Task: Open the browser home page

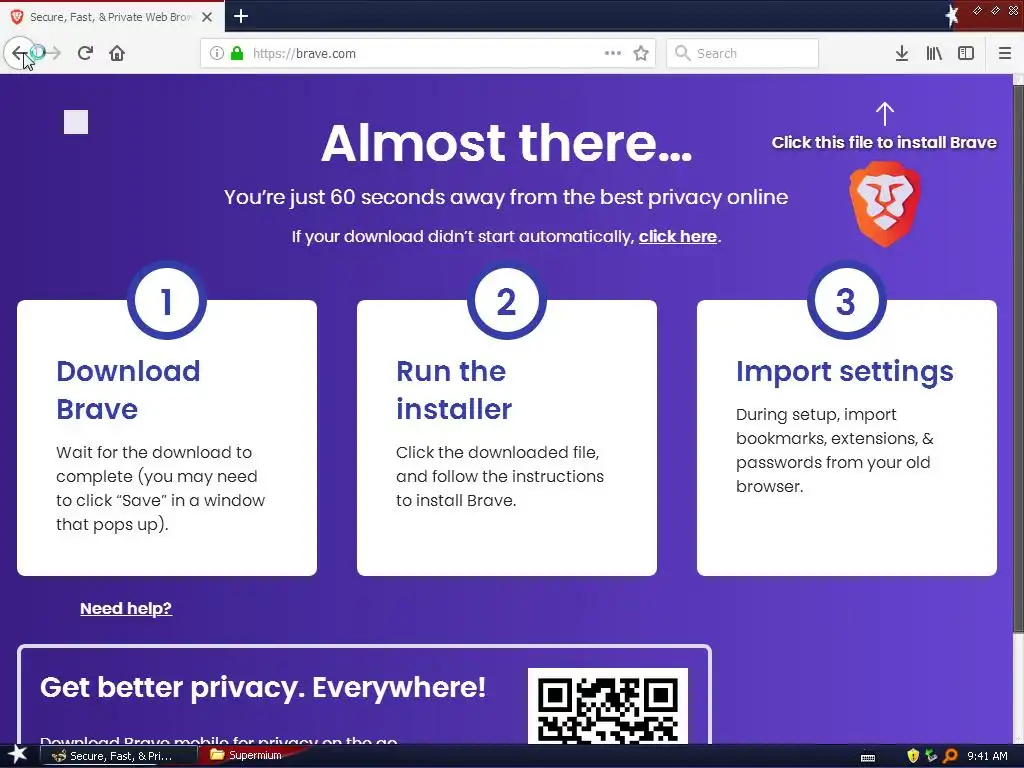Action: 117,53
